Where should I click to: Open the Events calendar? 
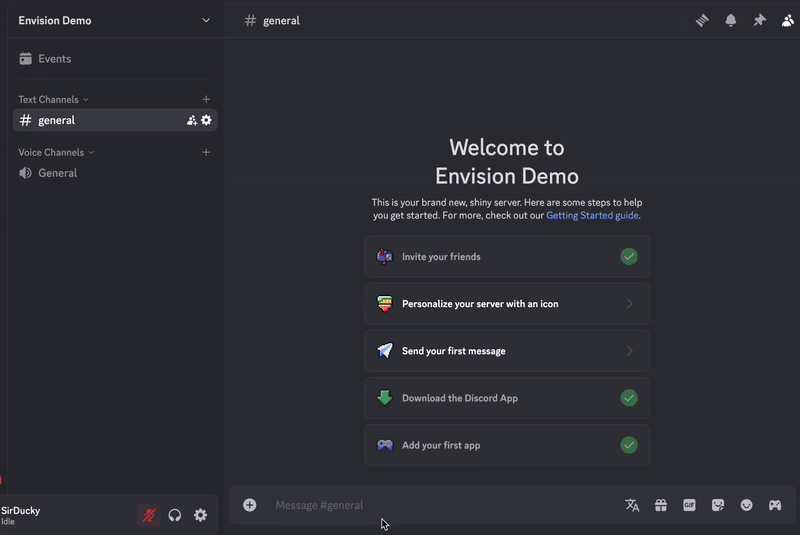click(x=115, y=59)
